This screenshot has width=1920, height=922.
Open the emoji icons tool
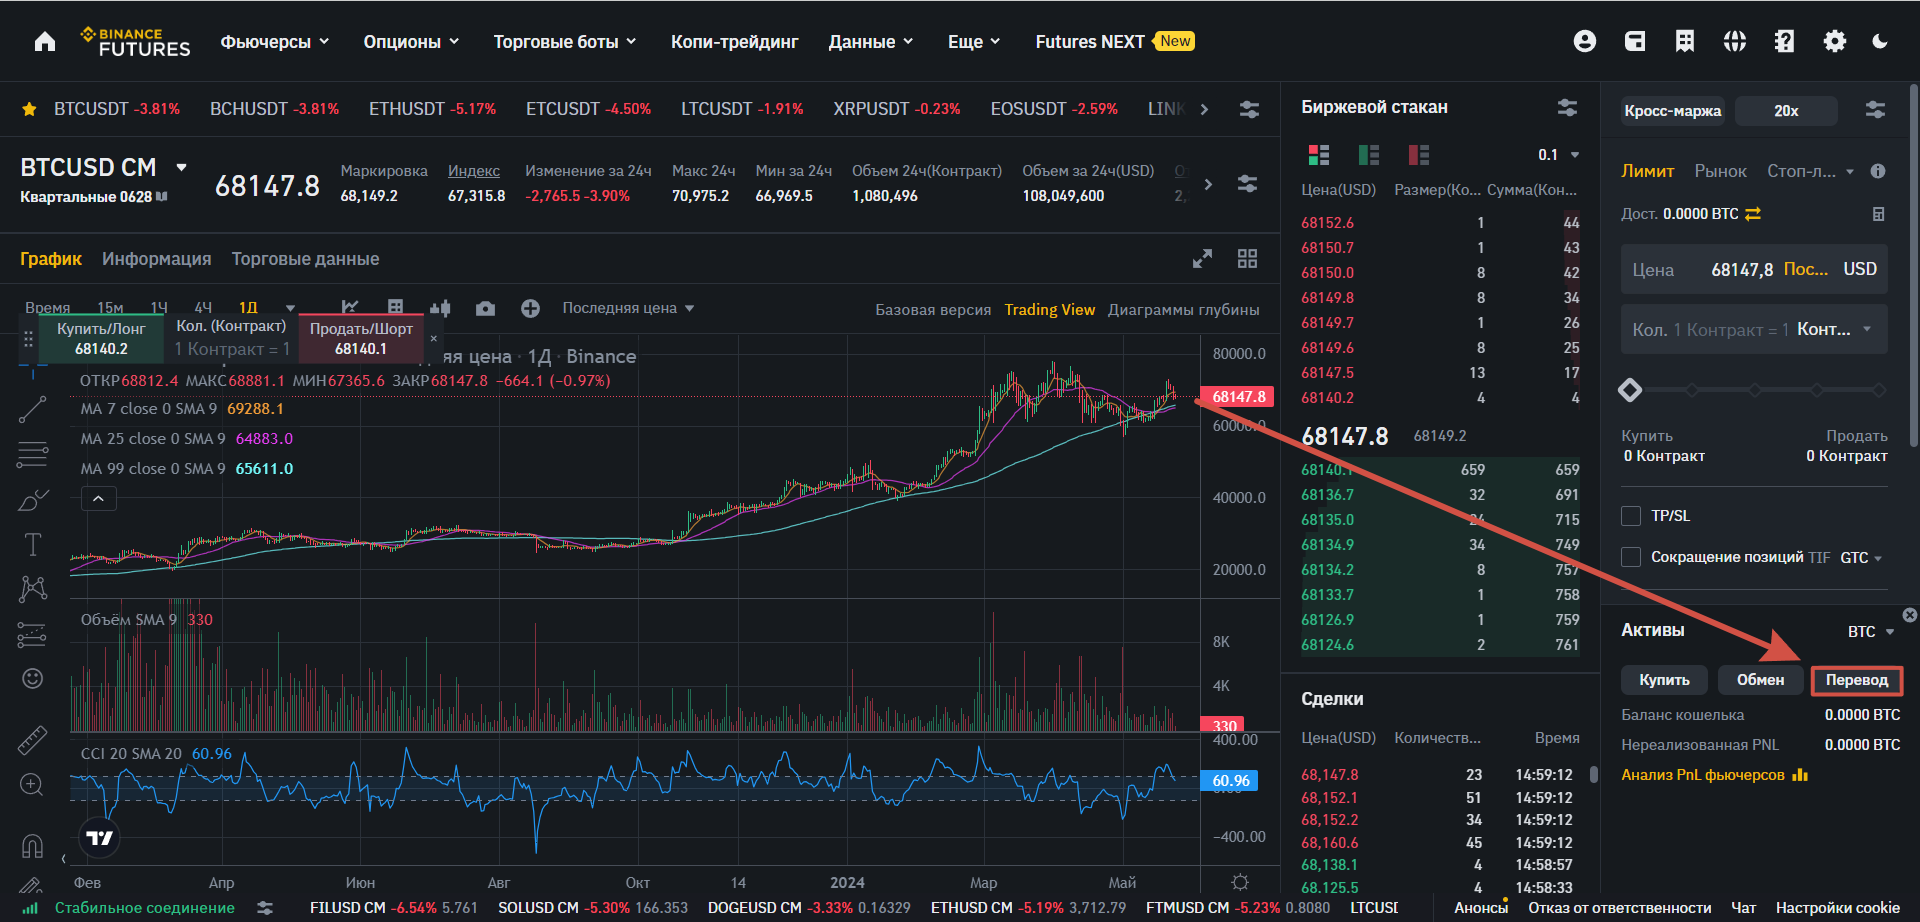pos(32,679)
